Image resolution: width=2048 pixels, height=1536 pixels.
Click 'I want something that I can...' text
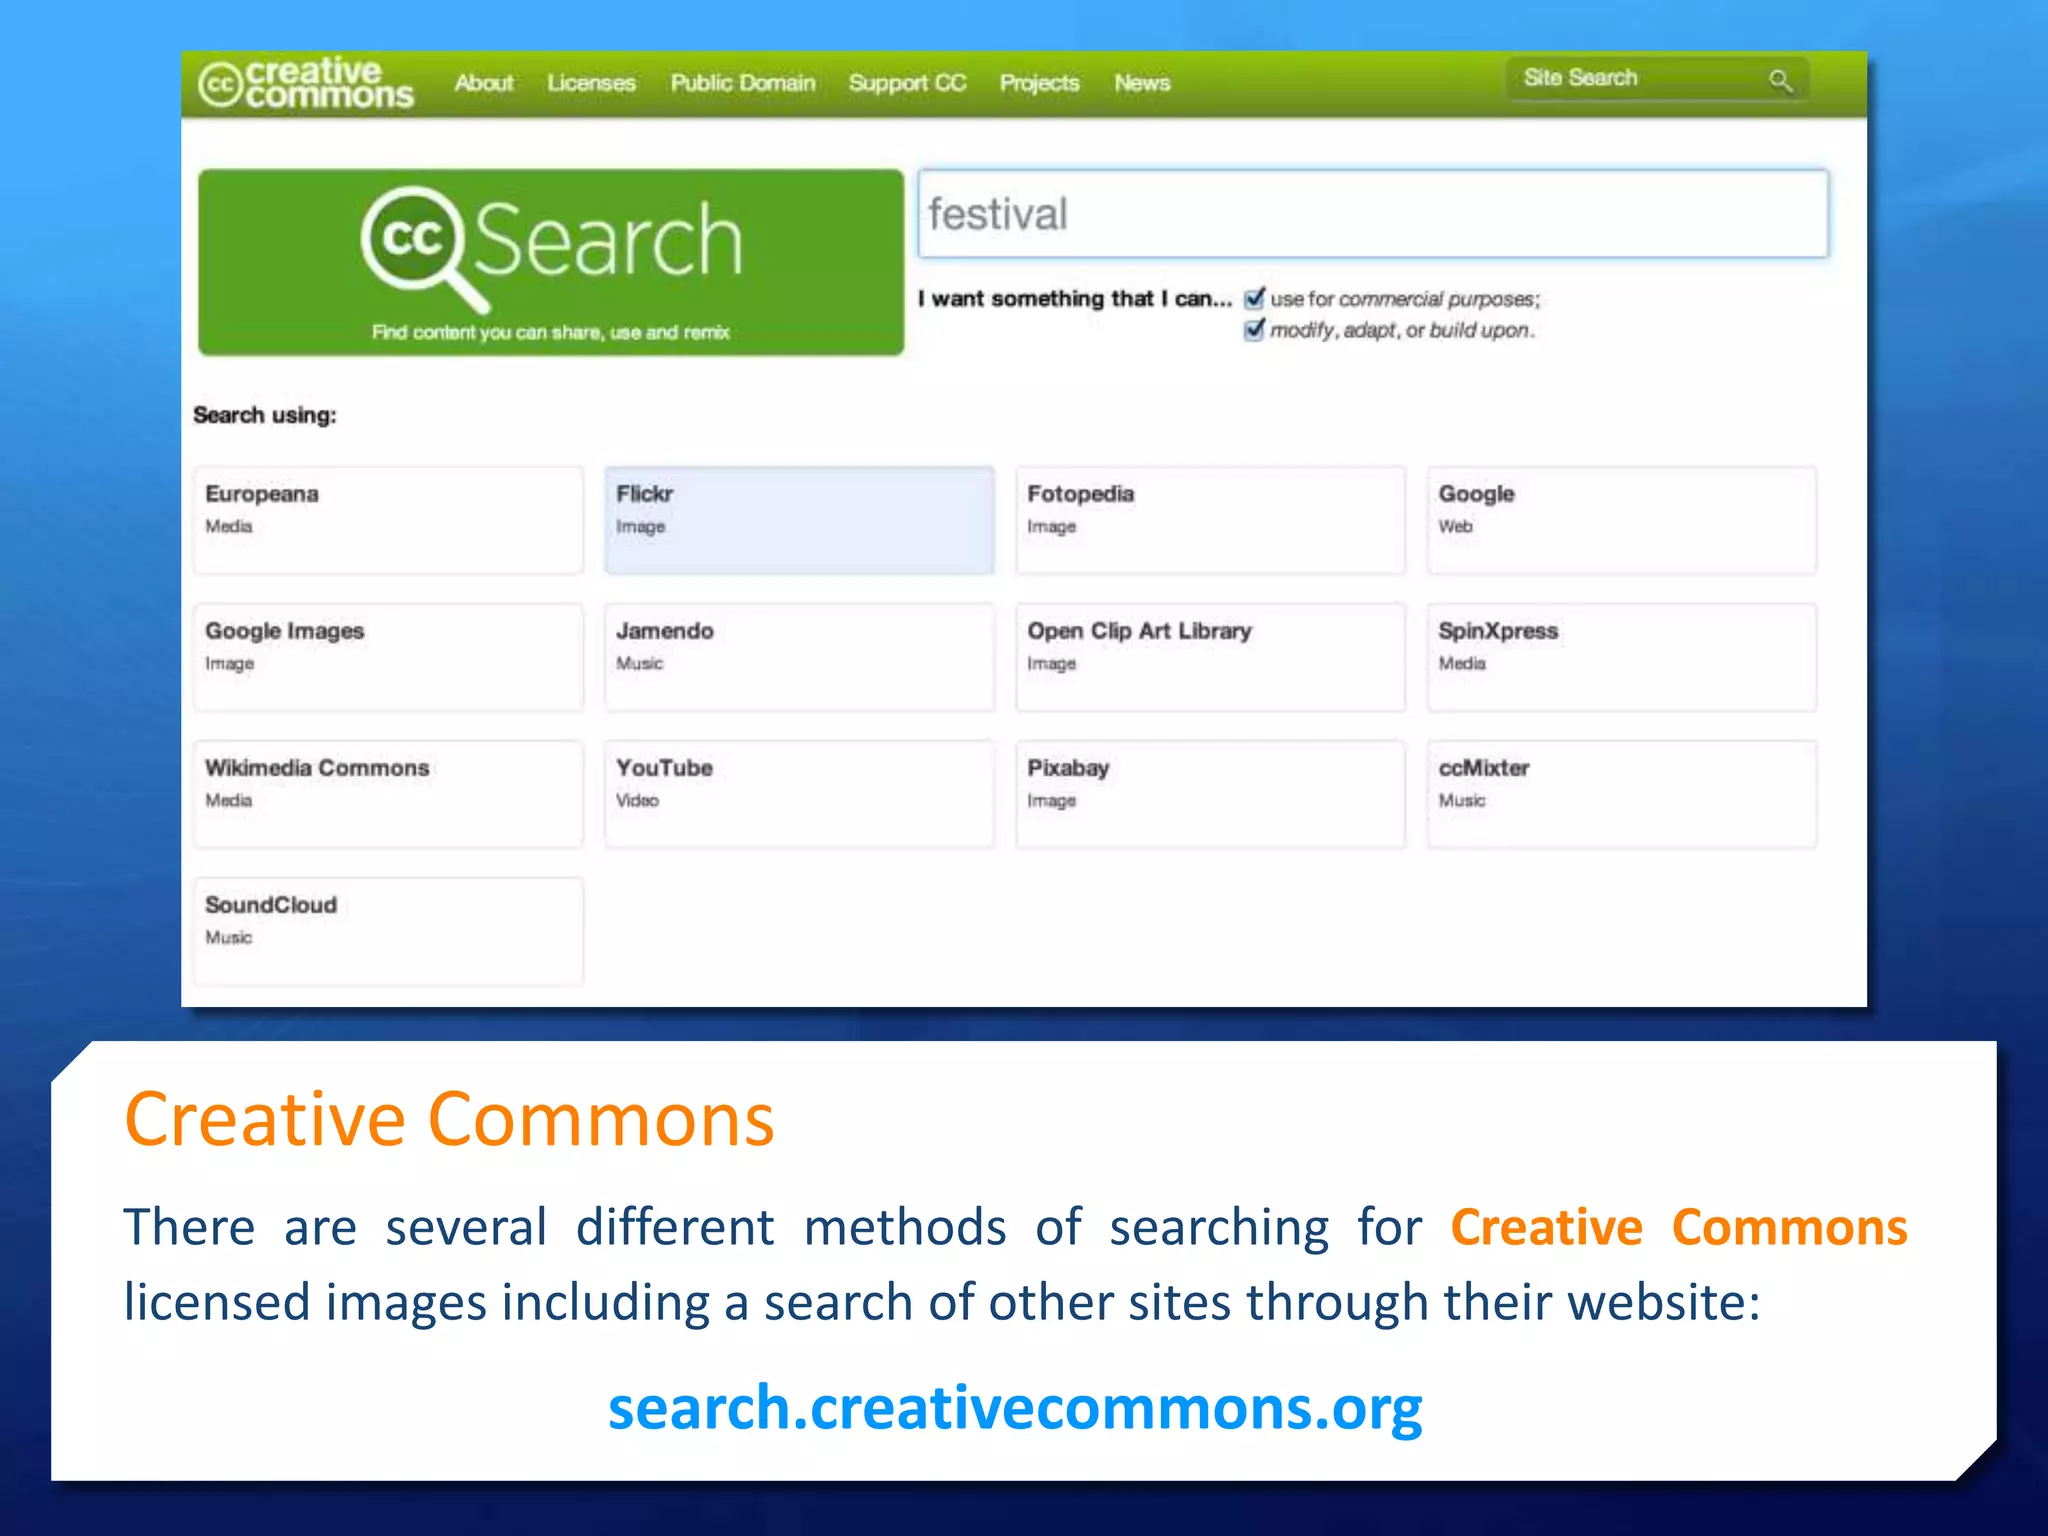[1075, 298]
